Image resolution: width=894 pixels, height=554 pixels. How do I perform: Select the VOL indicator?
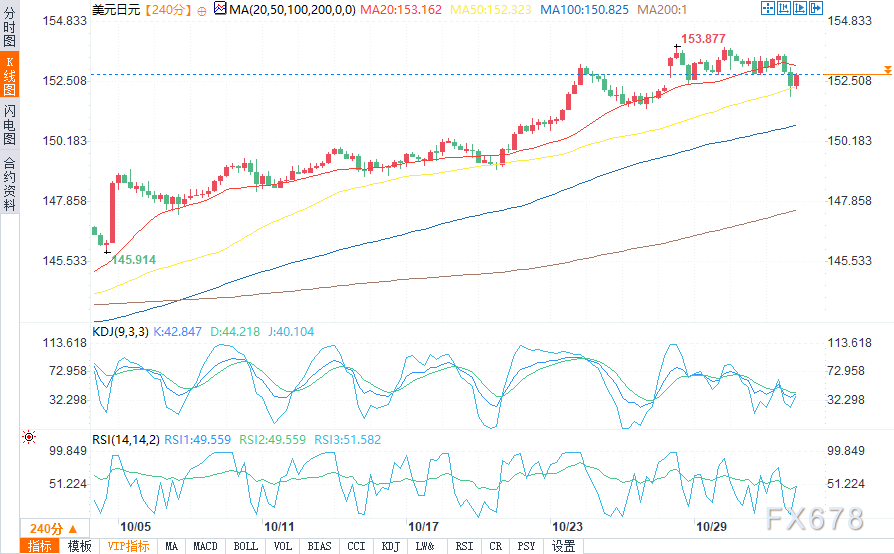[283, 546]
